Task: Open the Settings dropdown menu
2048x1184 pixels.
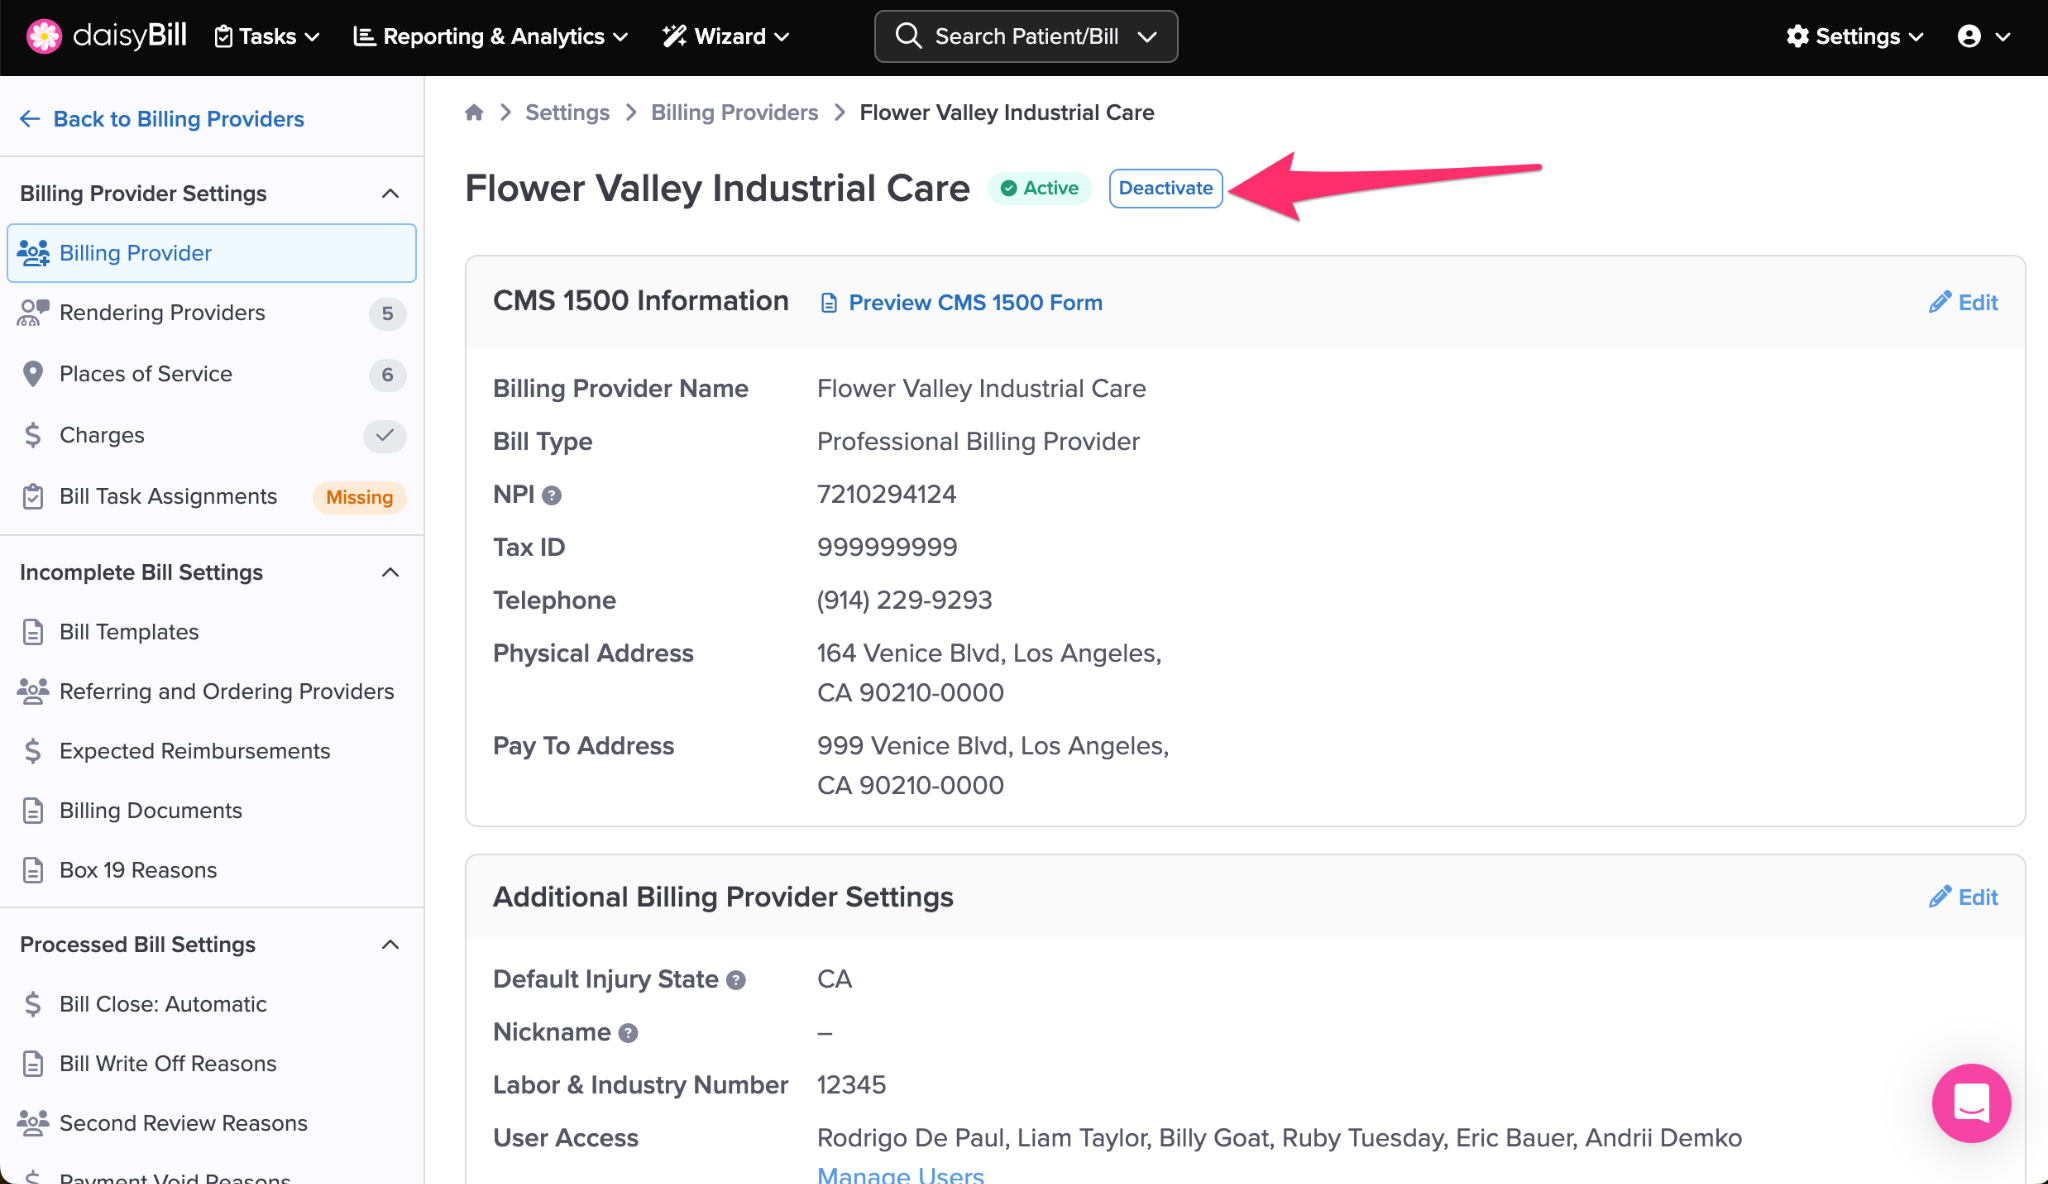Action: pos(1855,36)
